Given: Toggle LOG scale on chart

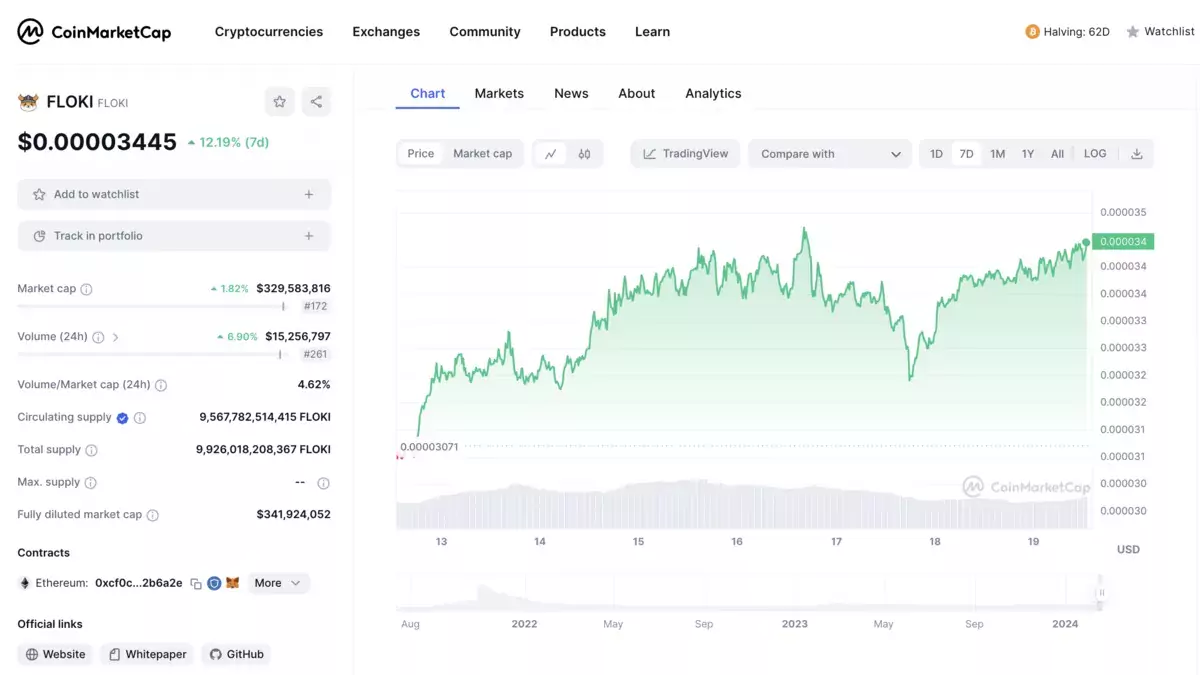Looking at the screenshot, I should [1095, 154].
